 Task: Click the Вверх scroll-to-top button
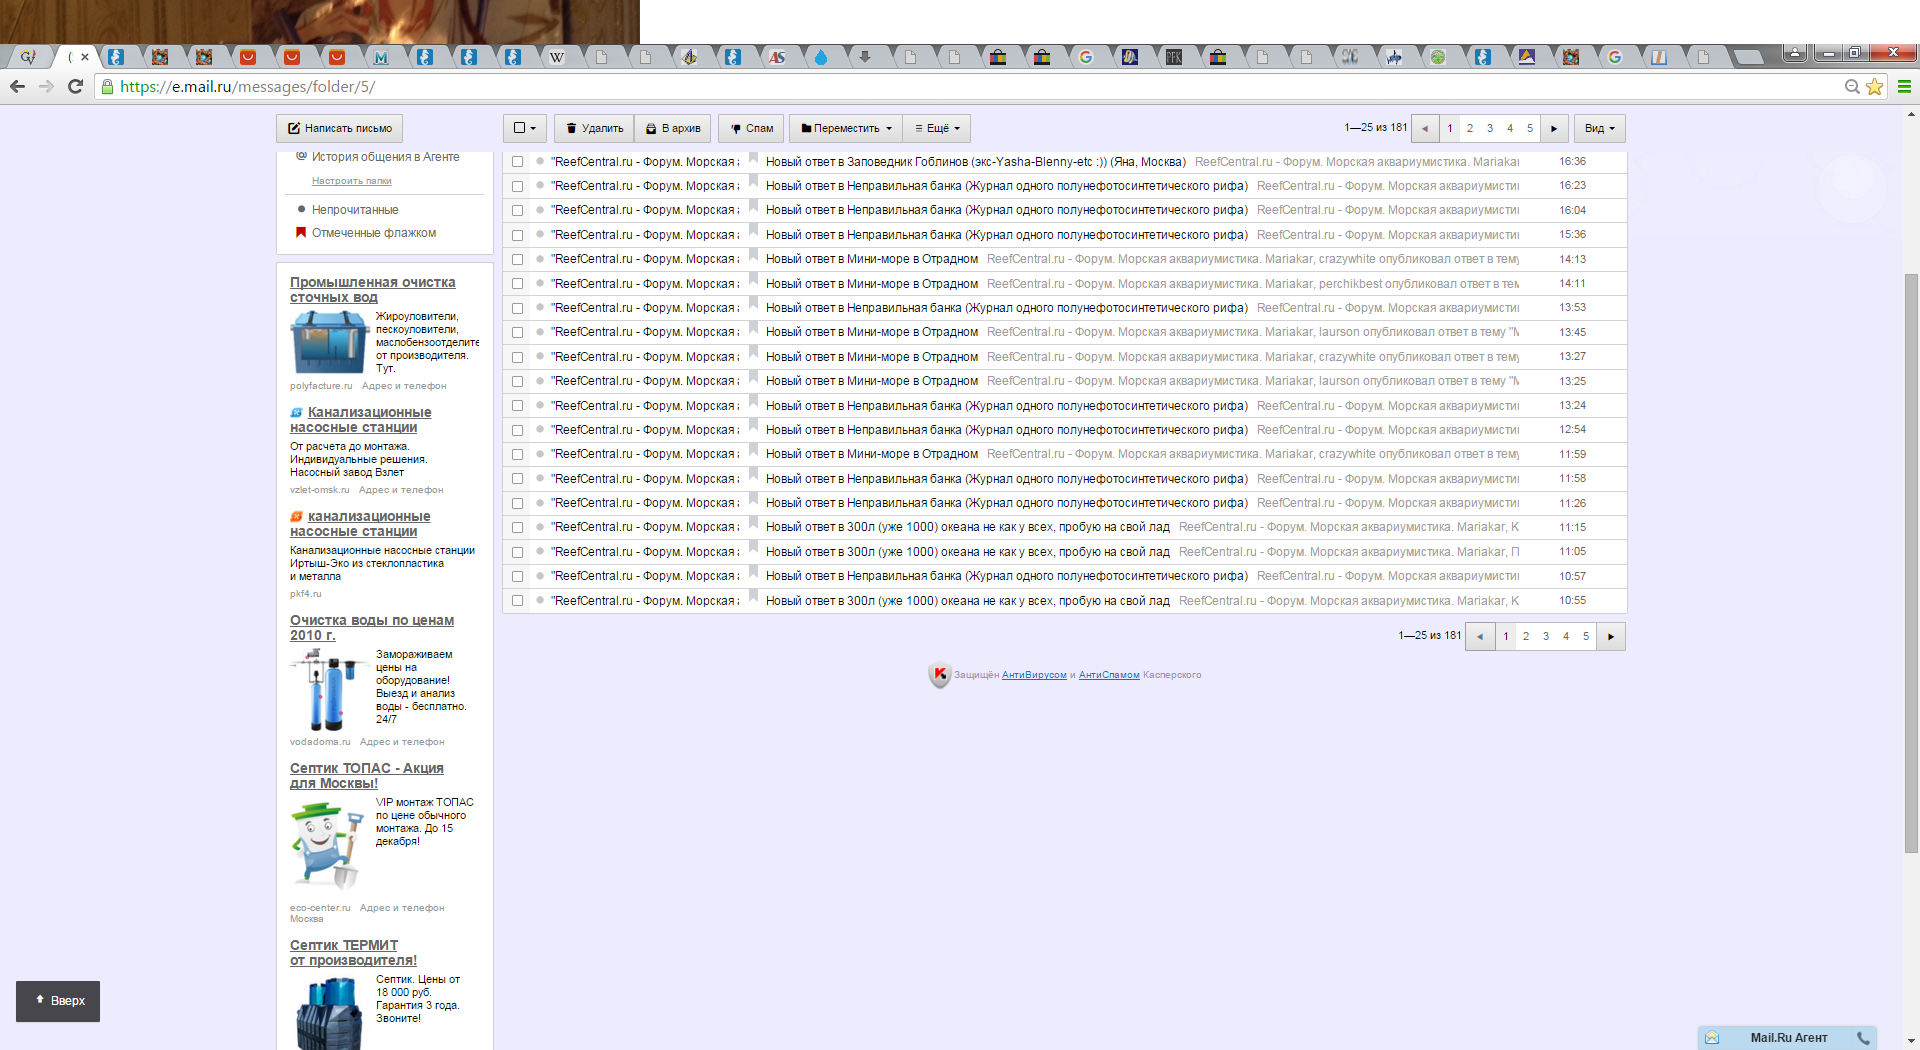click(x=58, y=1001)
